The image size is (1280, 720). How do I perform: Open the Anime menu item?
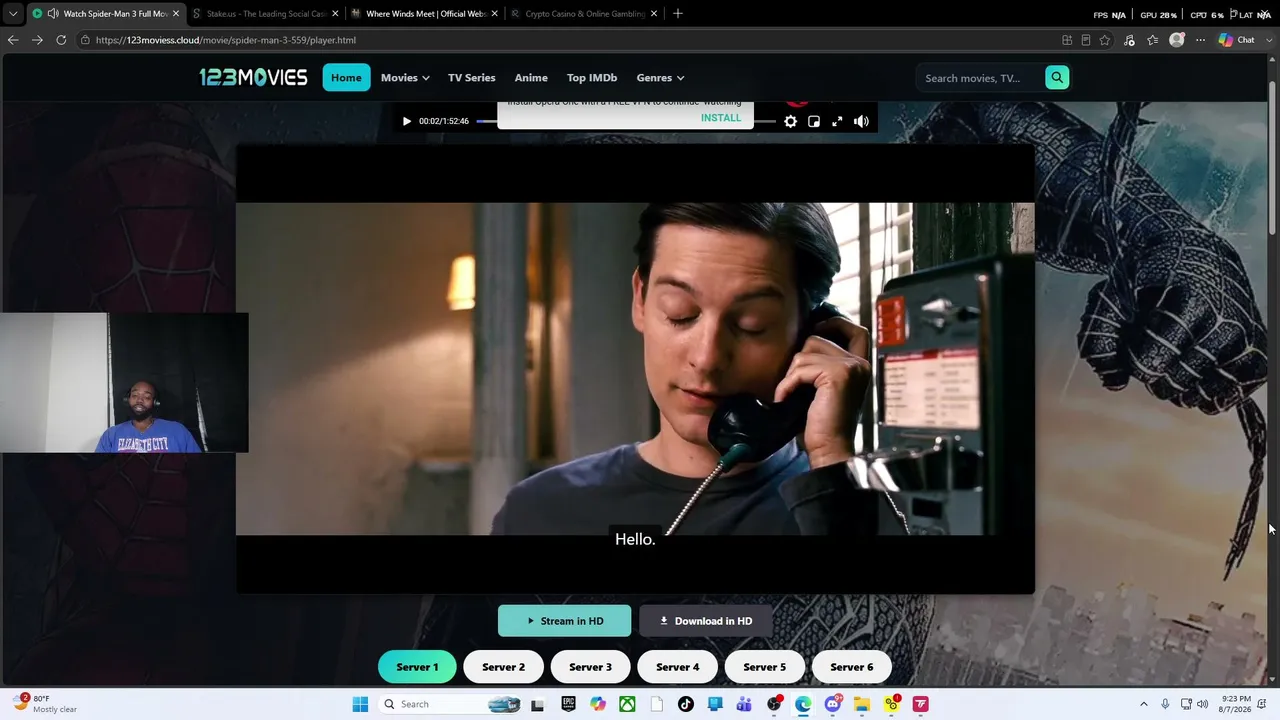[x=531, y=78]
